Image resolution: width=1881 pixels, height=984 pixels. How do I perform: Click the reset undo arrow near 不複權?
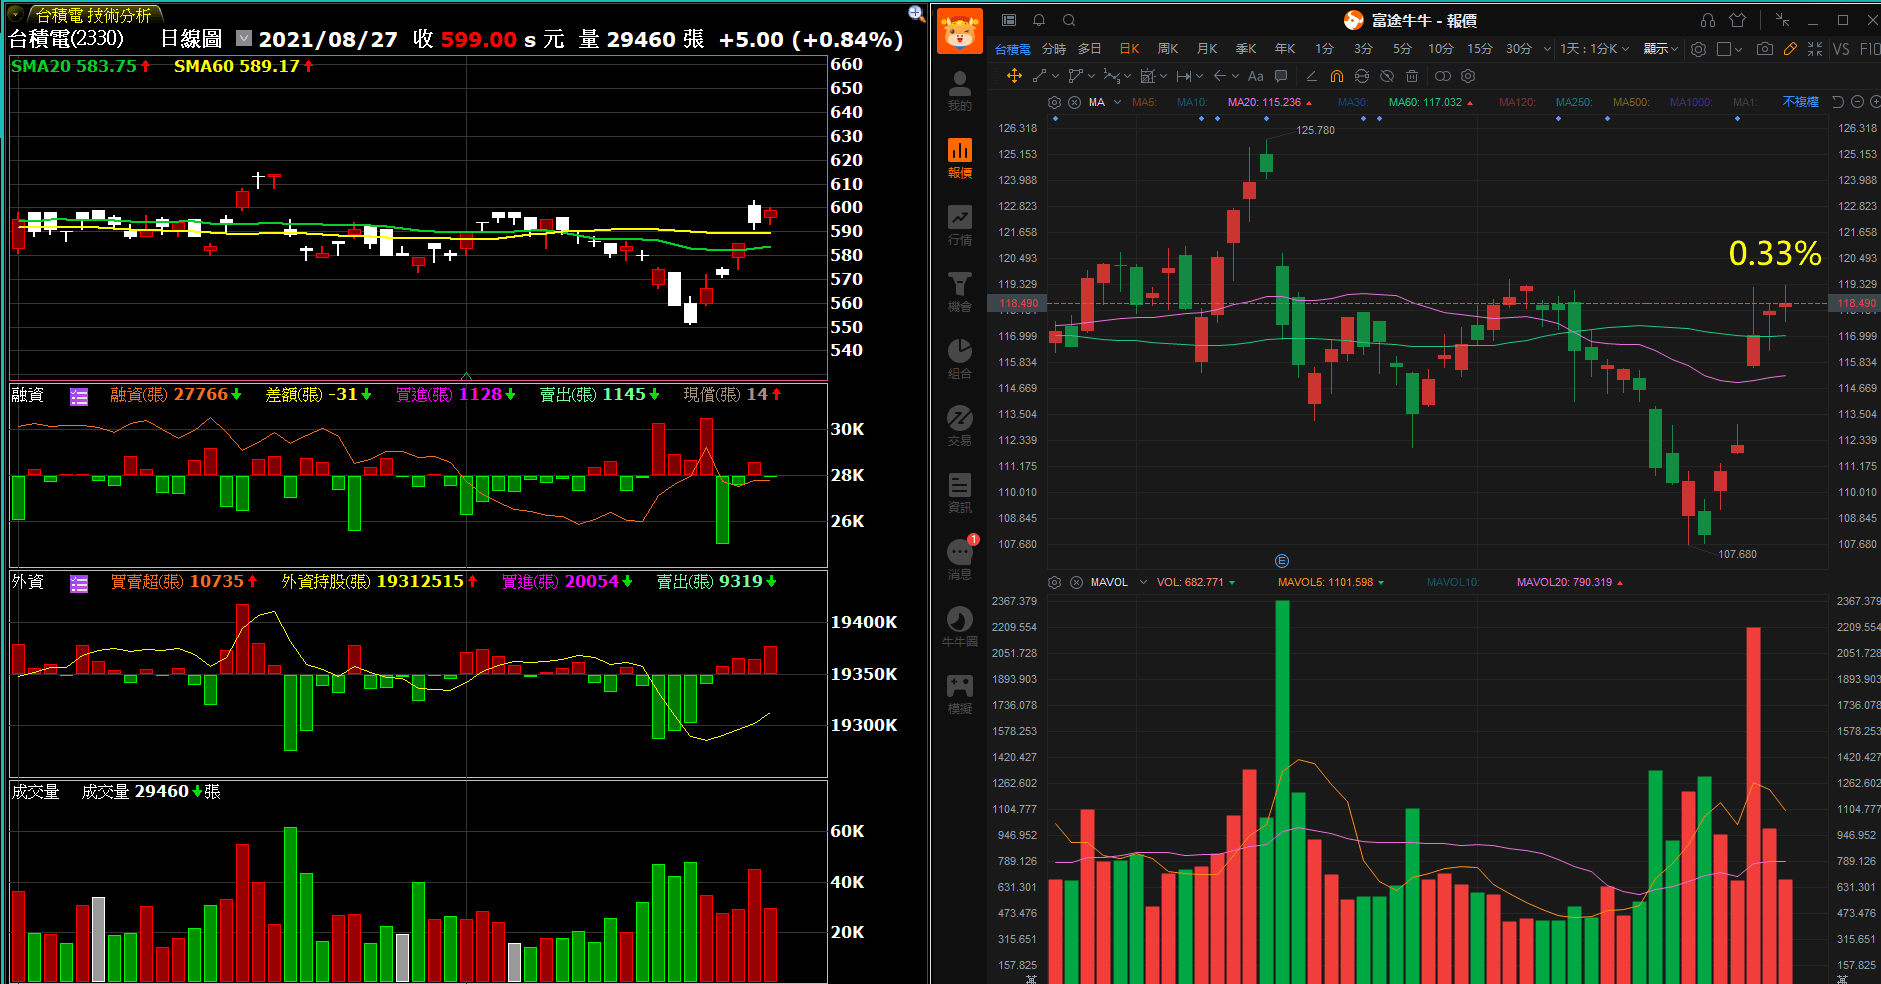[1838, 102]
